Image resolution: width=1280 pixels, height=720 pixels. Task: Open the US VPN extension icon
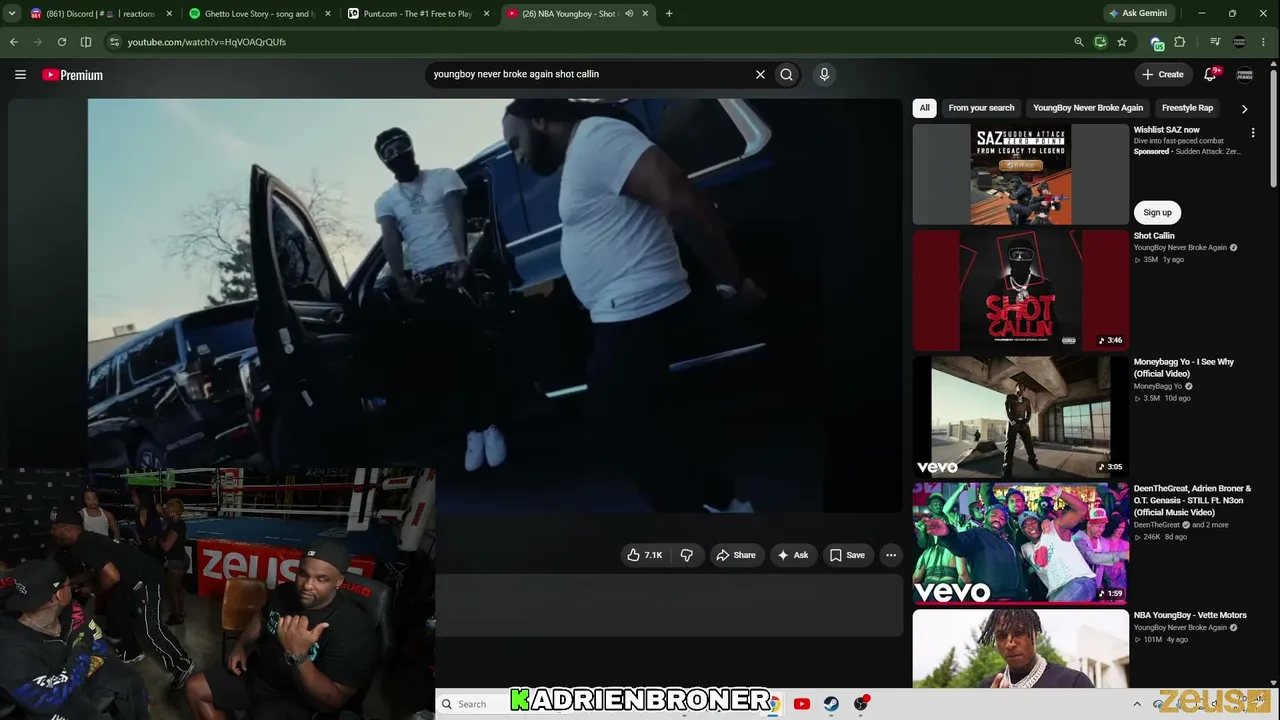pos(1157,42)
